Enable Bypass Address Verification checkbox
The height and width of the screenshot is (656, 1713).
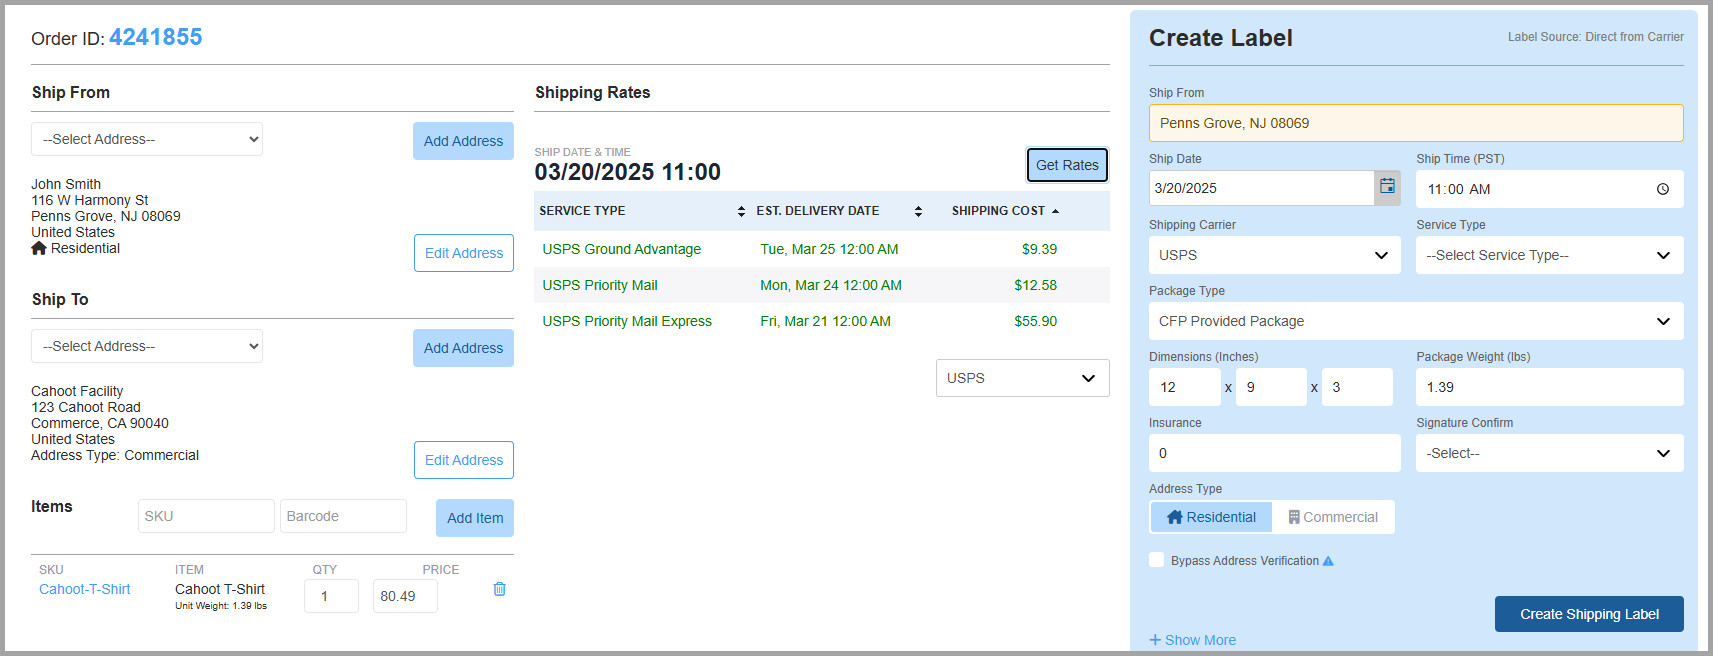click(x=1157, y=560)
